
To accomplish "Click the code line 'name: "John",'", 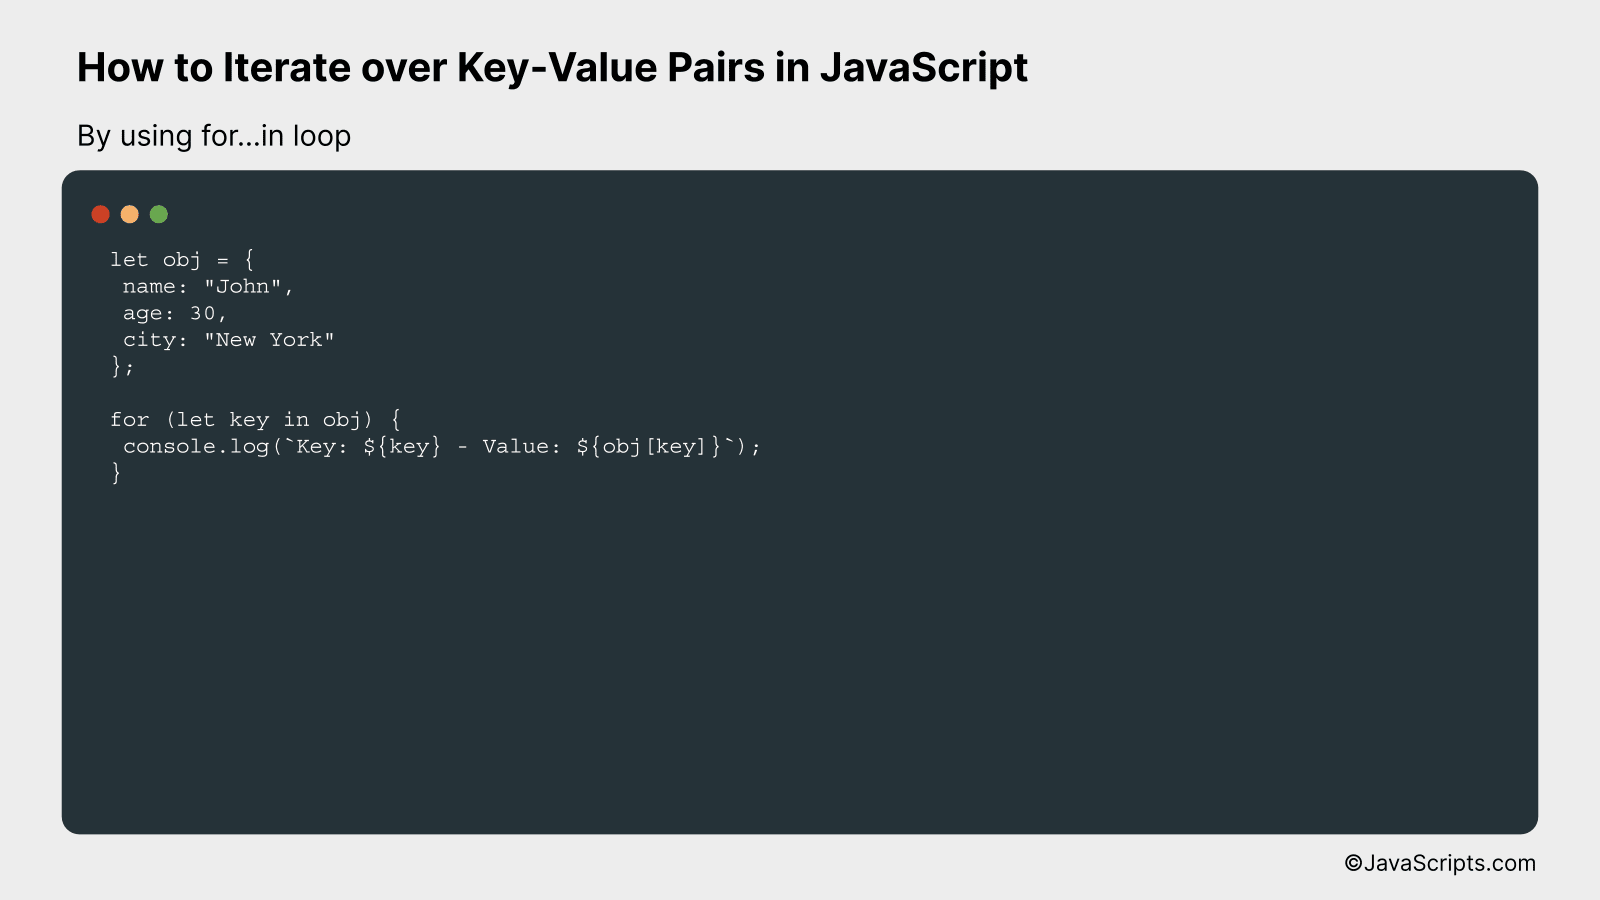I will (208, 287).
